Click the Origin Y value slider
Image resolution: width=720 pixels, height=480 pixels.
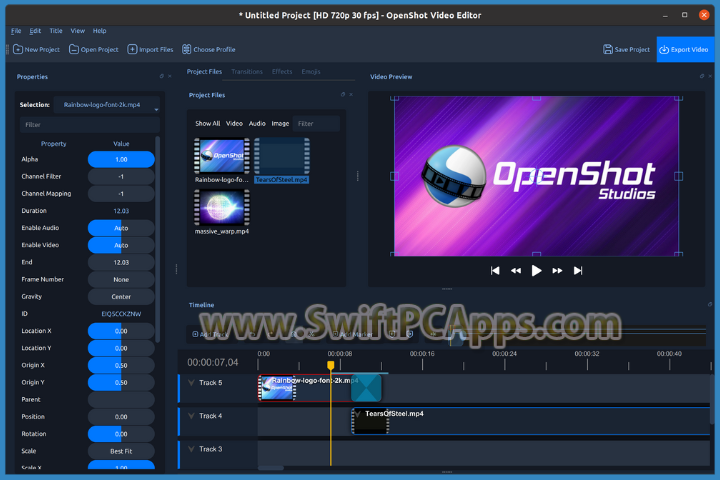(121, 382)
